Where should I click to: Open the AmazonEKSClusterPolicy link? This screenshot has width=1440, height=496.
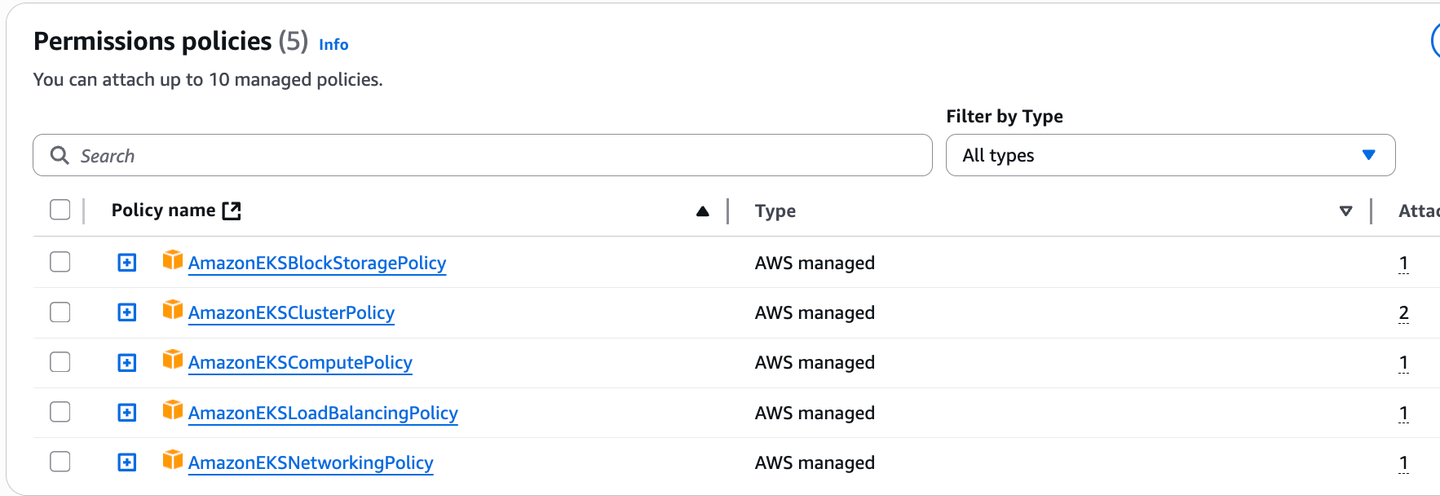tap(291, 313)
